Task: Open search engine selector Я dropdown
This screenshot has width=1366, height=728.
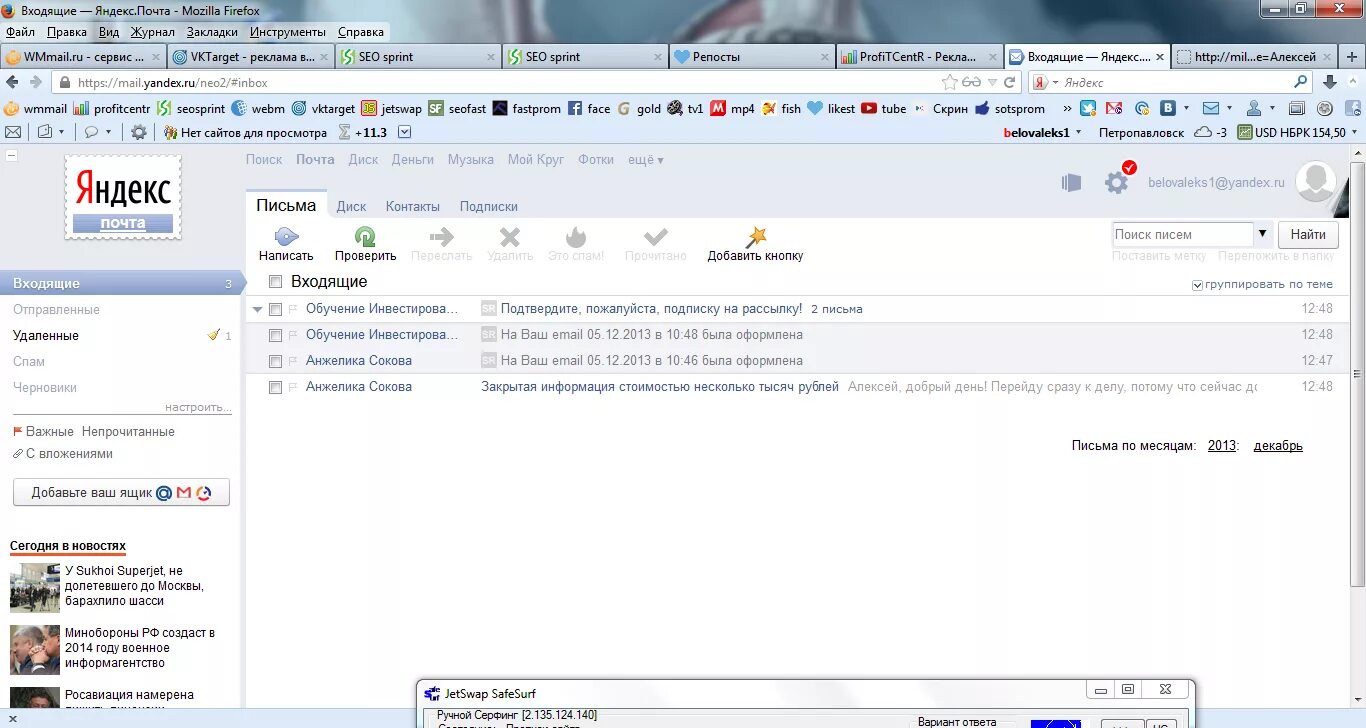Action: pyautogui.click(x=1044, y=83)
